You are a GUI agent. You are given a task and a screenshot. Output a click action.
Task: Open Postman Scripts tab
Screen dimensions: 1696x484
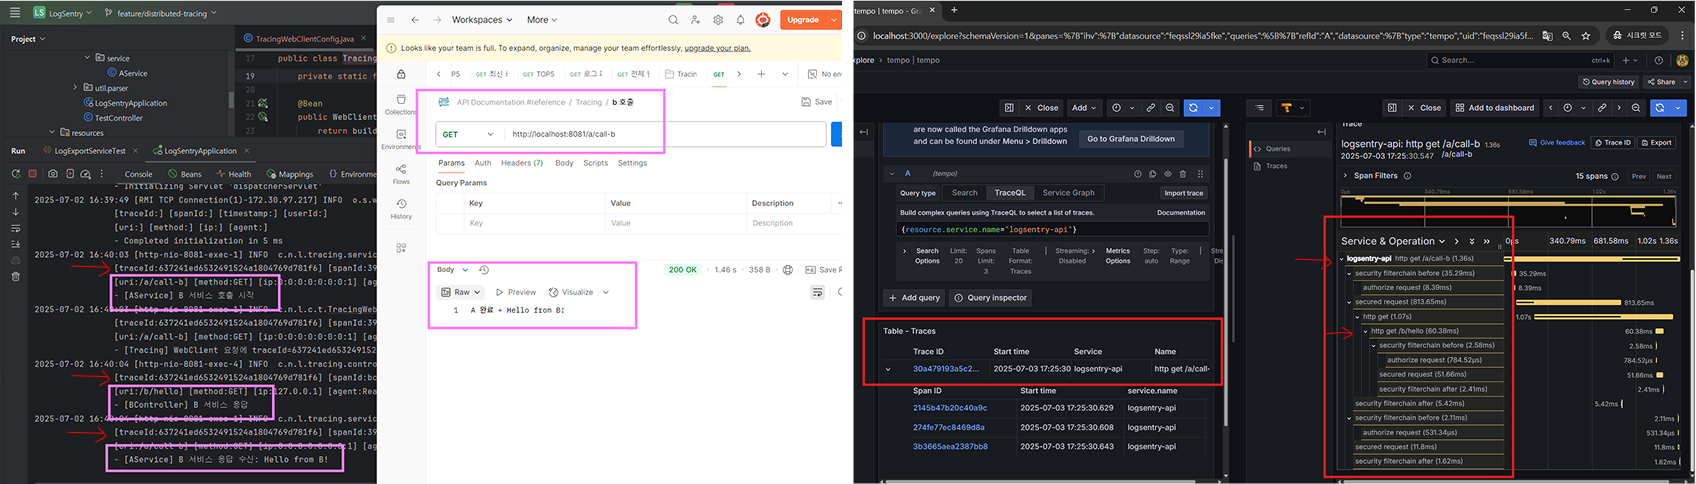[596, 163]
